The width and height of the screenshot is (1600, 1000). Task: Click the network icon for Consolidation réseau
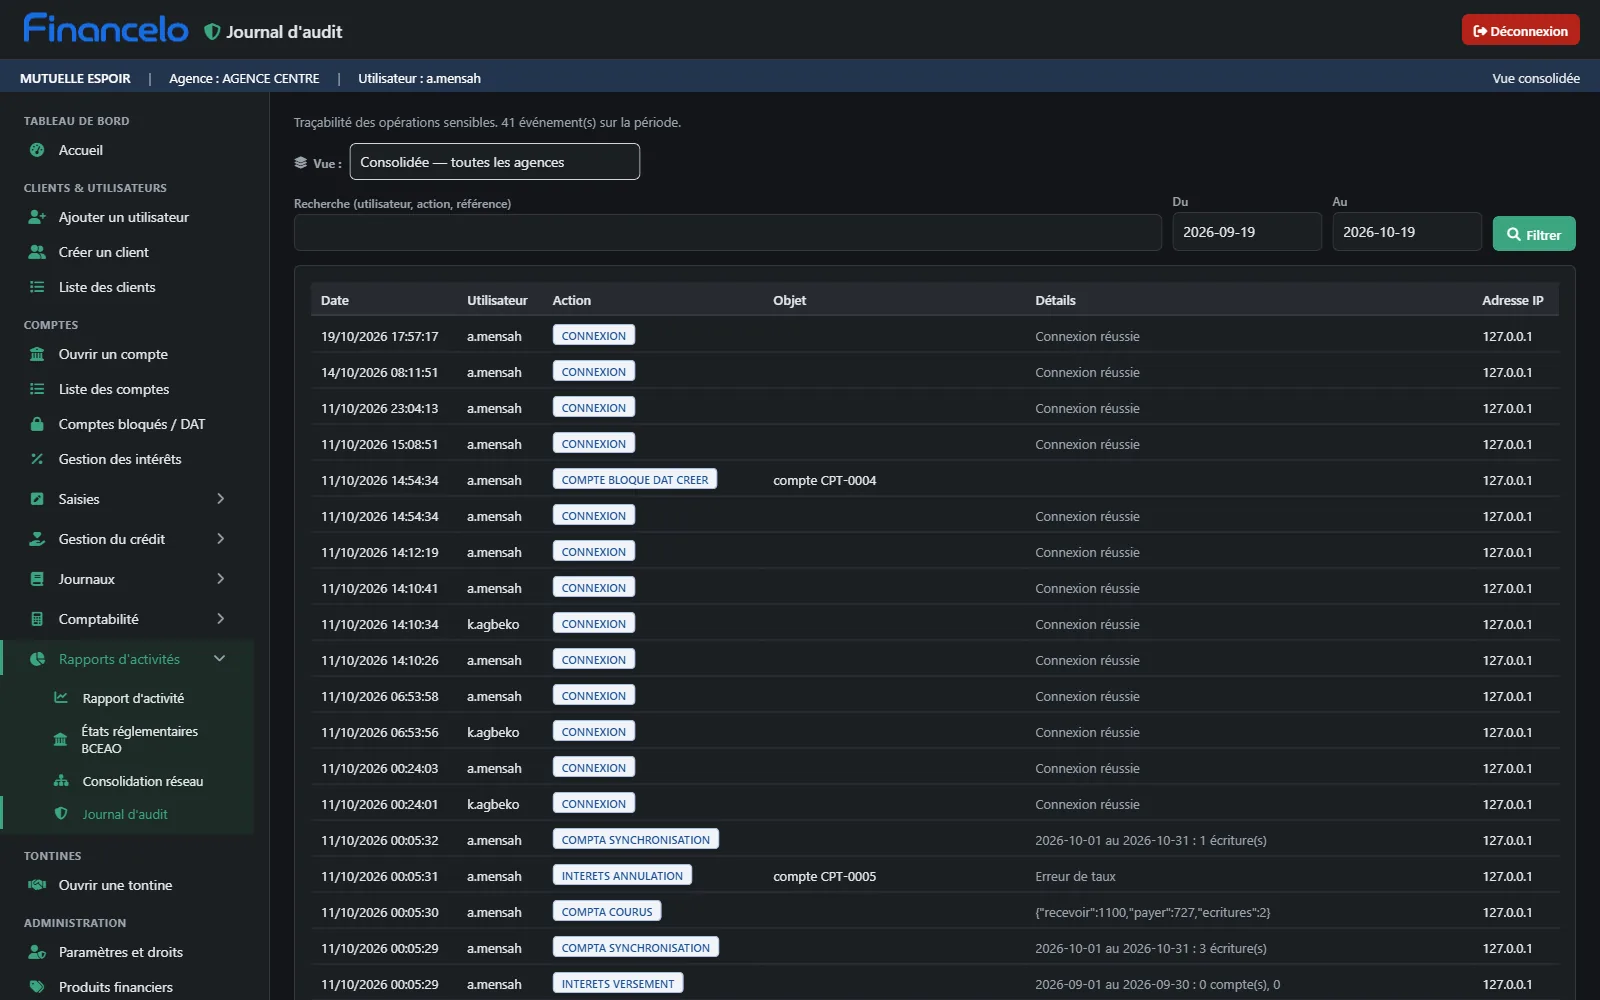61,781
